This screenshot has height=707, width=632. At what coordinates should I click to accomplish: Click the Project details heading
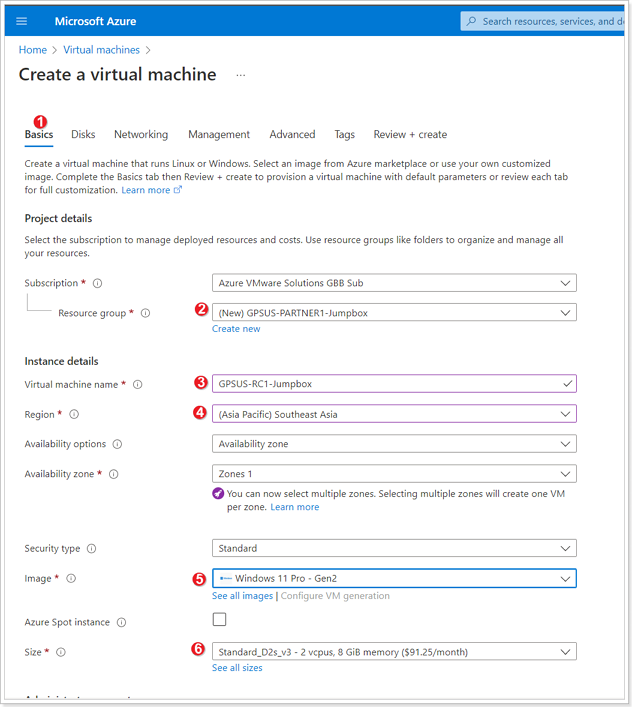(58, 218)
